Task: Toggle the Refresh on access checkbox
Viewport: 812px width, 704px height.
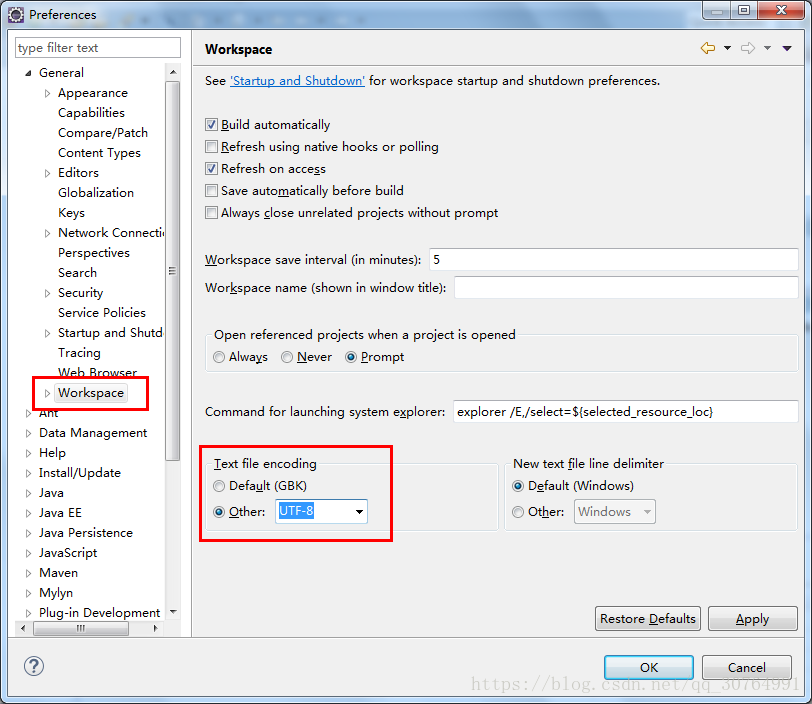Action: tap(211, 168)
